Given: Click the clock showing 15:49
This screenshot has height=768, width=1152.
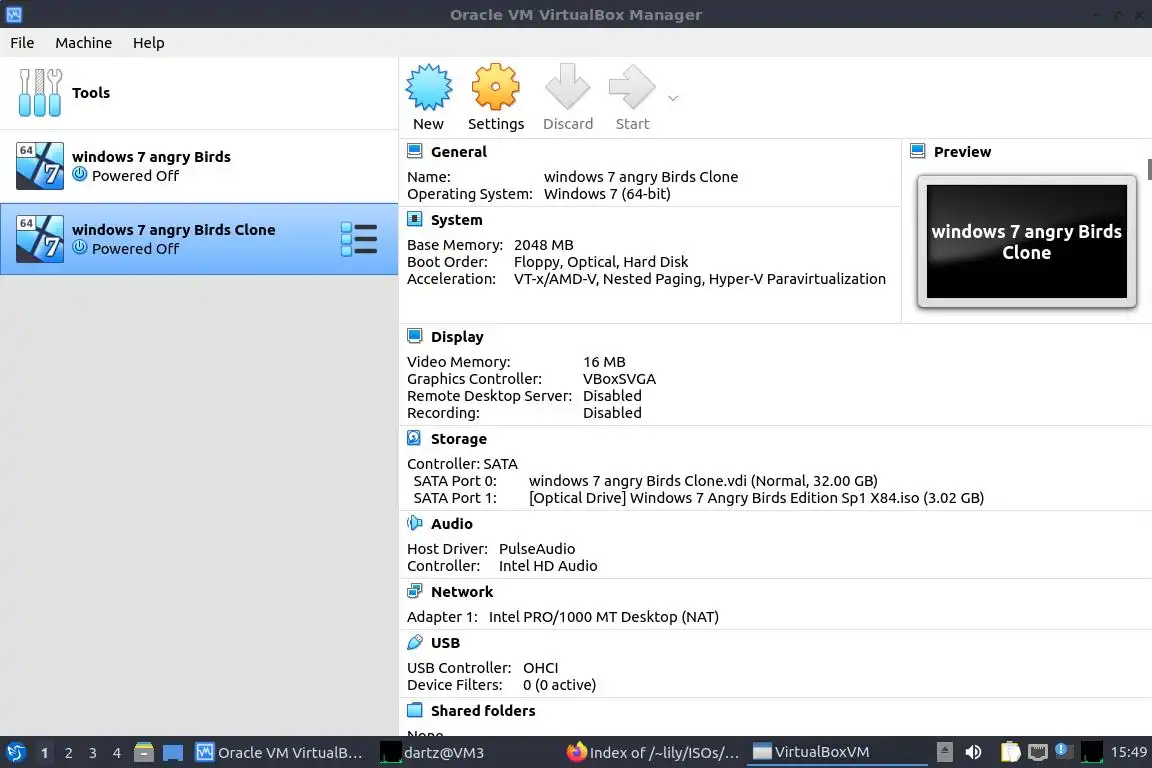Looking at the screenshot, I should click(x=1128, y=752).
